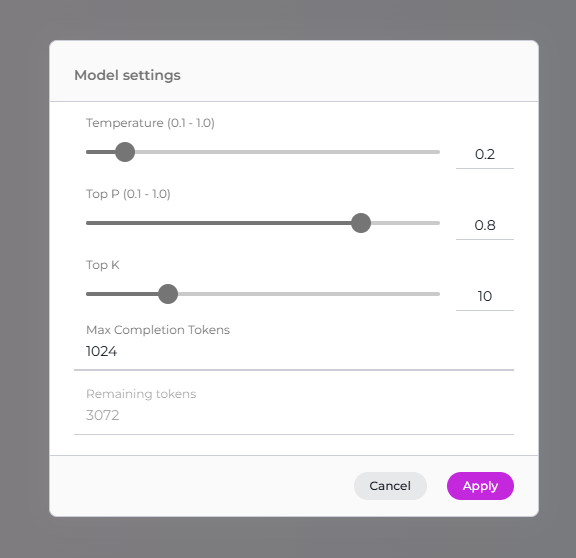576x558 pixels.
Task: Click the Top K slider handle
Action: point(168,294)
